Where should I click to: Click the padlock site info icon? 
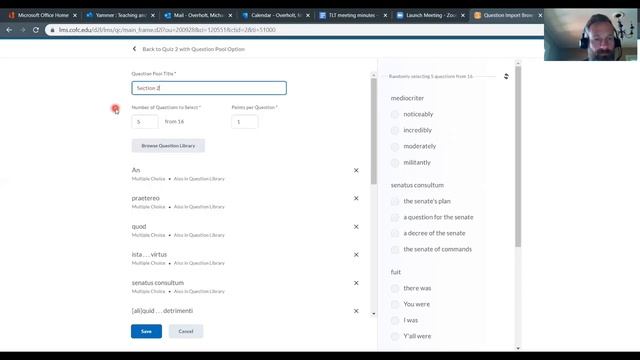coord(52,30)
